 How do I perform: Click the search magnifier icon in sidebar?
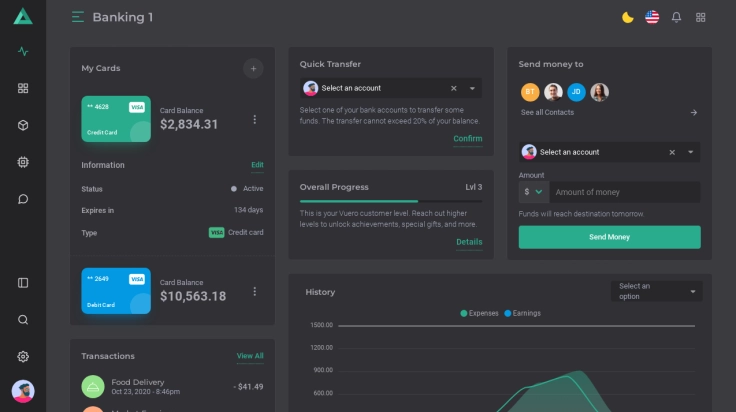tap(23, 320)
